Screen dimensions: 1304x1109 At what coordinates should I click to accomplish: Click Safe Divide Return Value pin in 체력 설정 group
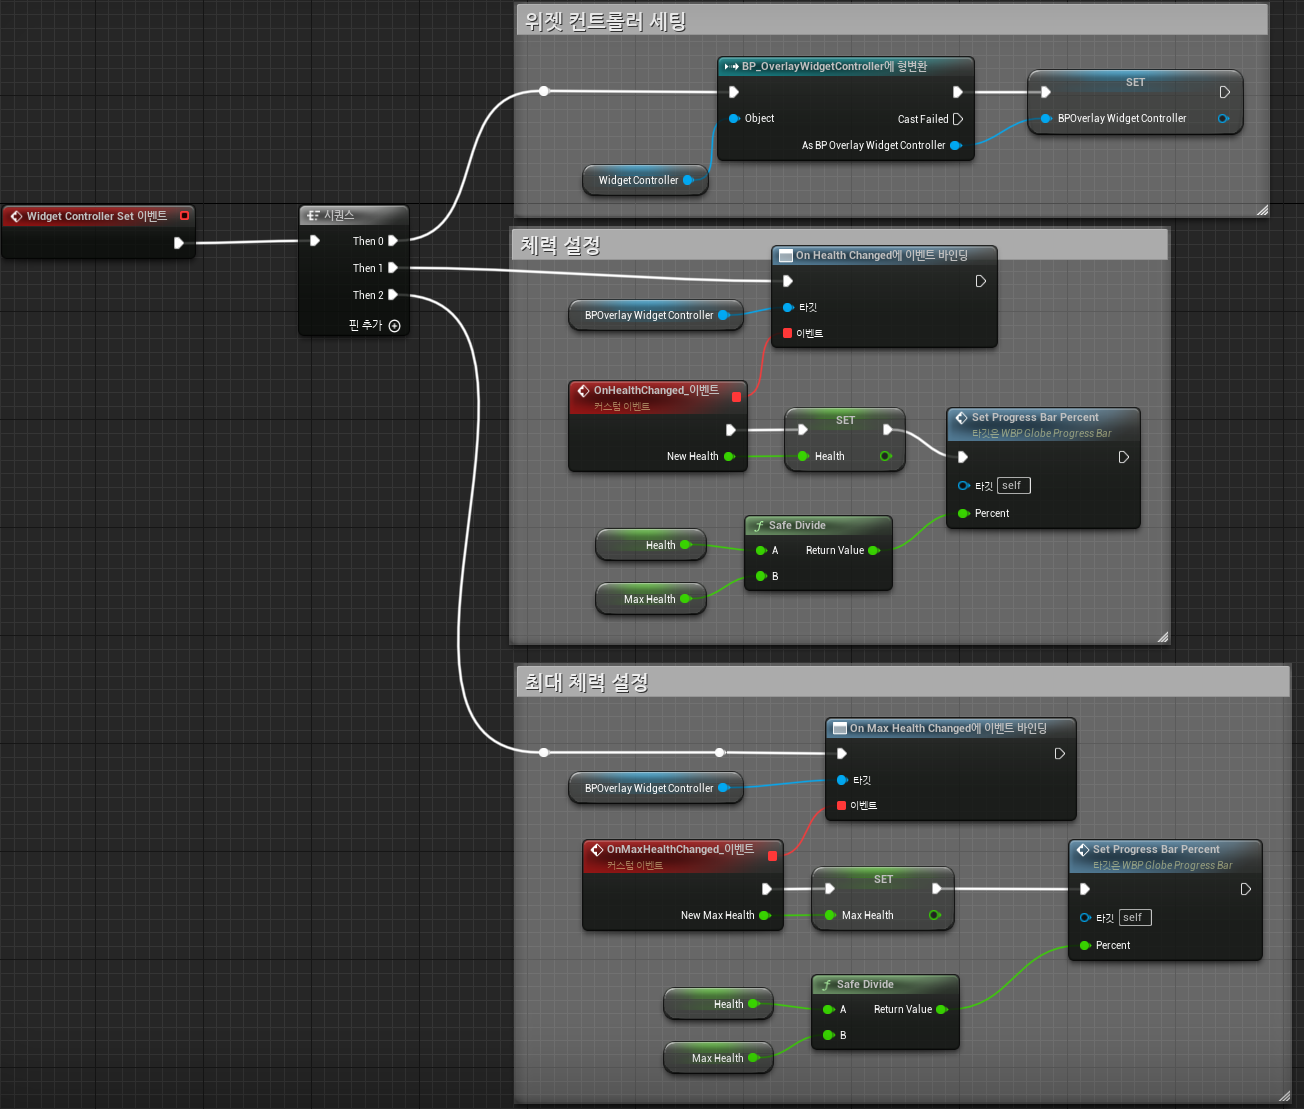tap(874, 550)
